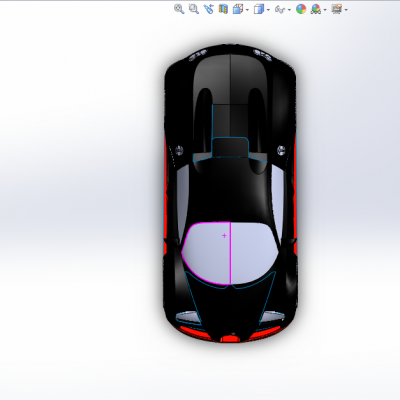This screenshot has width=400, height=400.
Task: Click the magenta plus marker on windshield
Action: (224, 235)
